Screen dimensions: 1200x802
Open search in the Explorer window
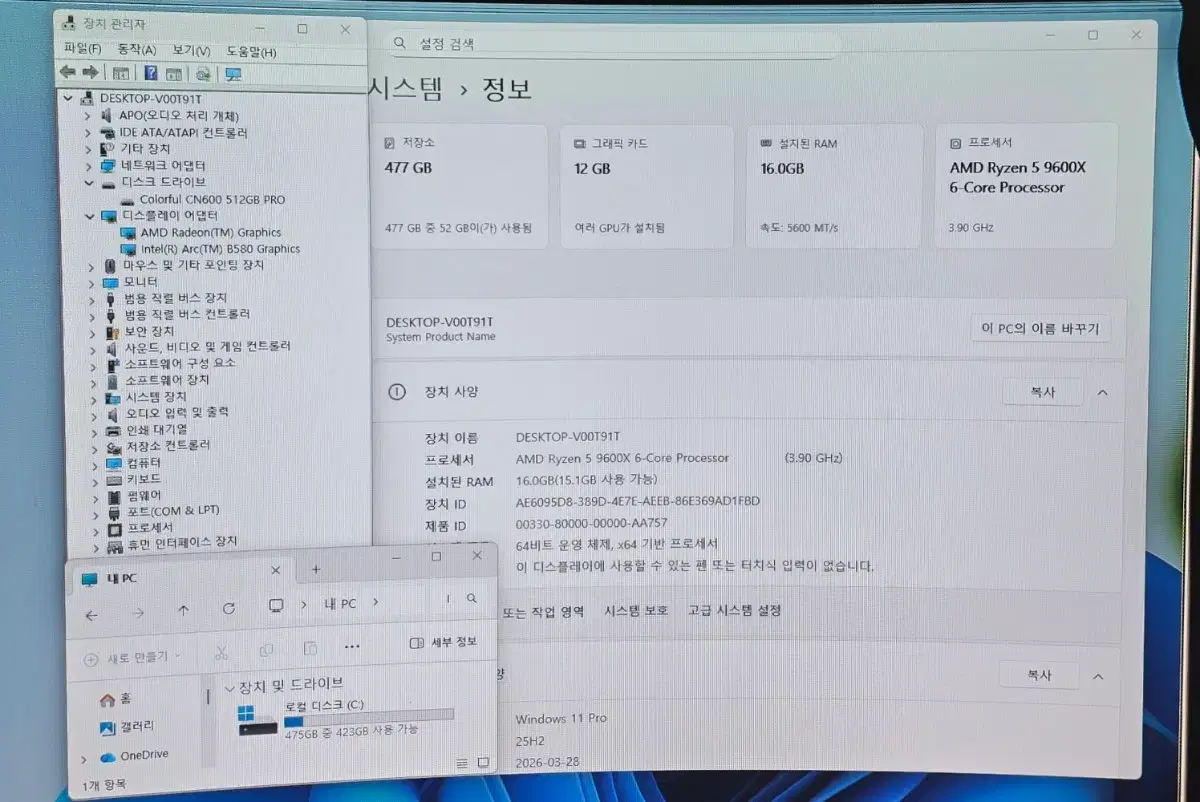472,598
